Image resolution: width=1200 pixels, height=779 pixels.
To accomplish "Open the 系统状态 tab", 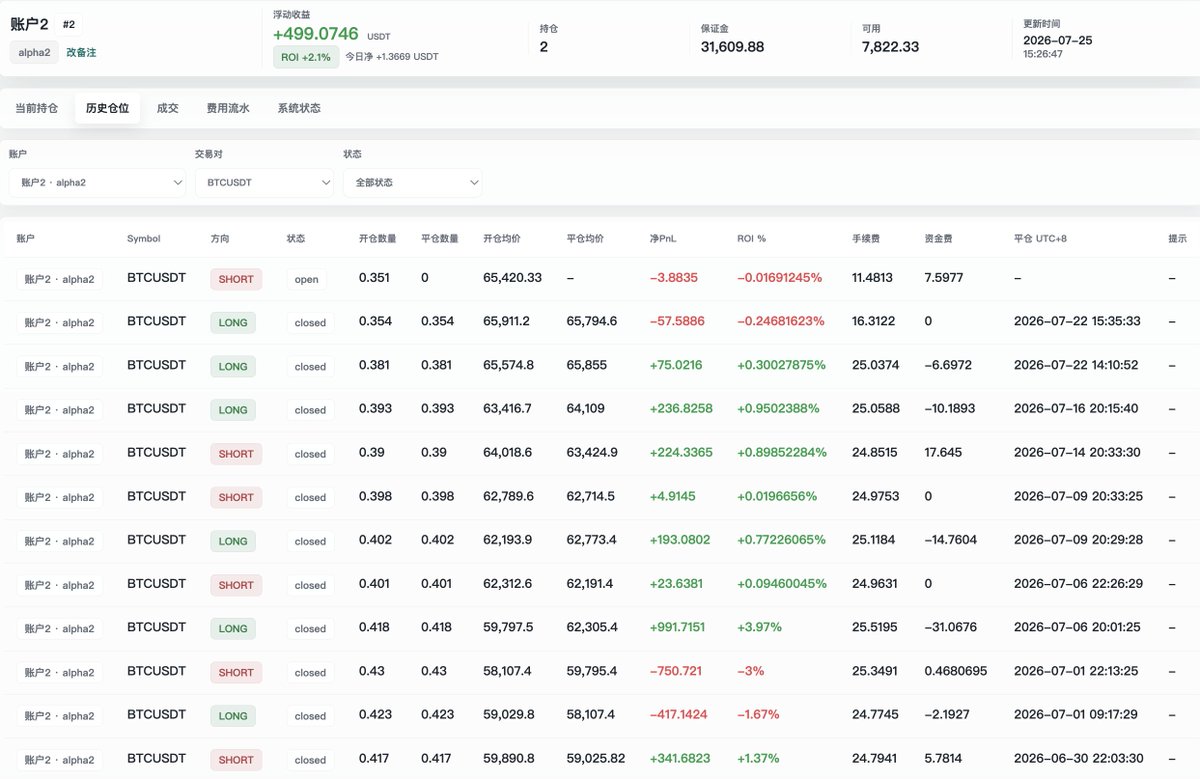I will click(299, 108).
